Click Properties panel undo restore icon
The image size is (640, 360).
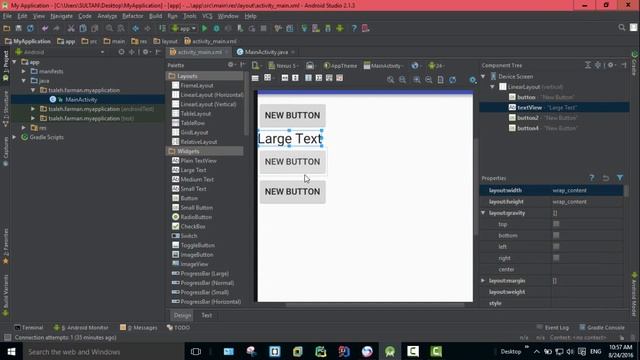pos(606,178)
